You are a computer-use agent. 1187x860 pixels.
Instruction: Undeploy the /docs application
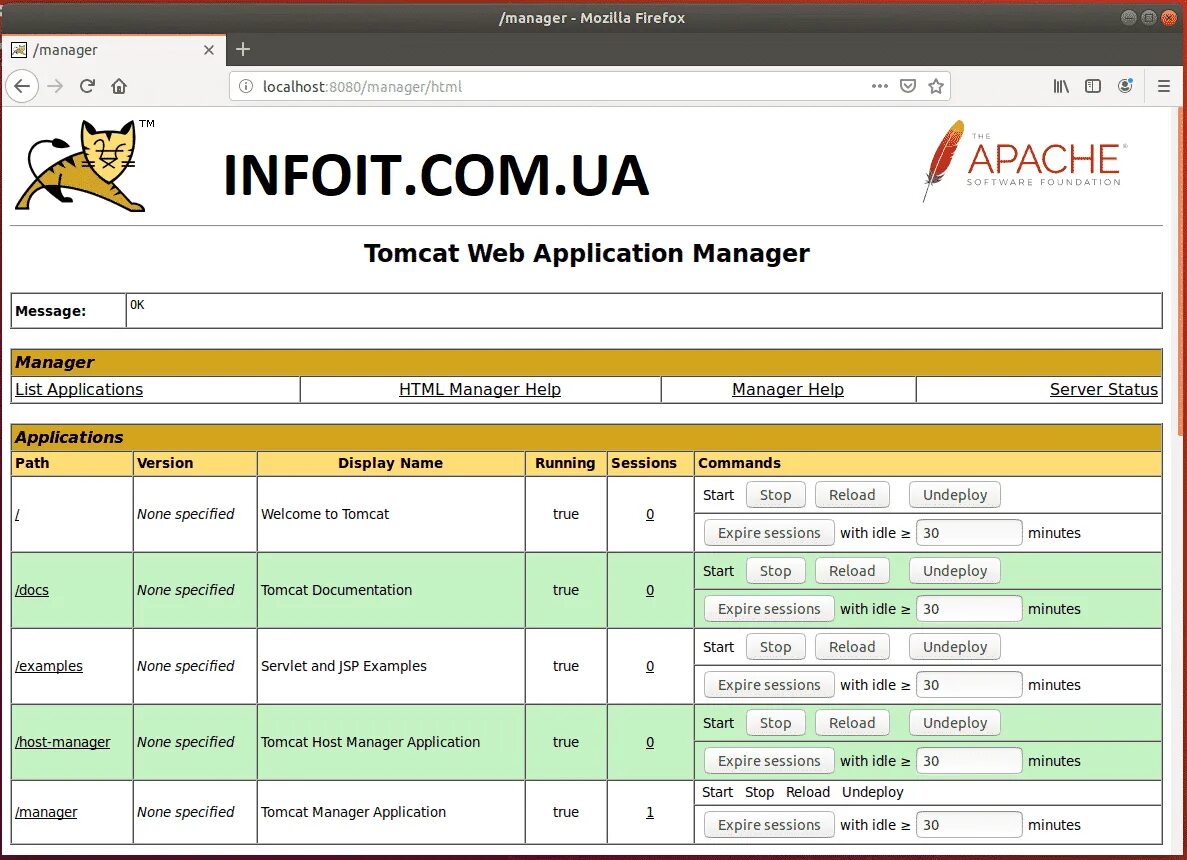coord(955,571)
